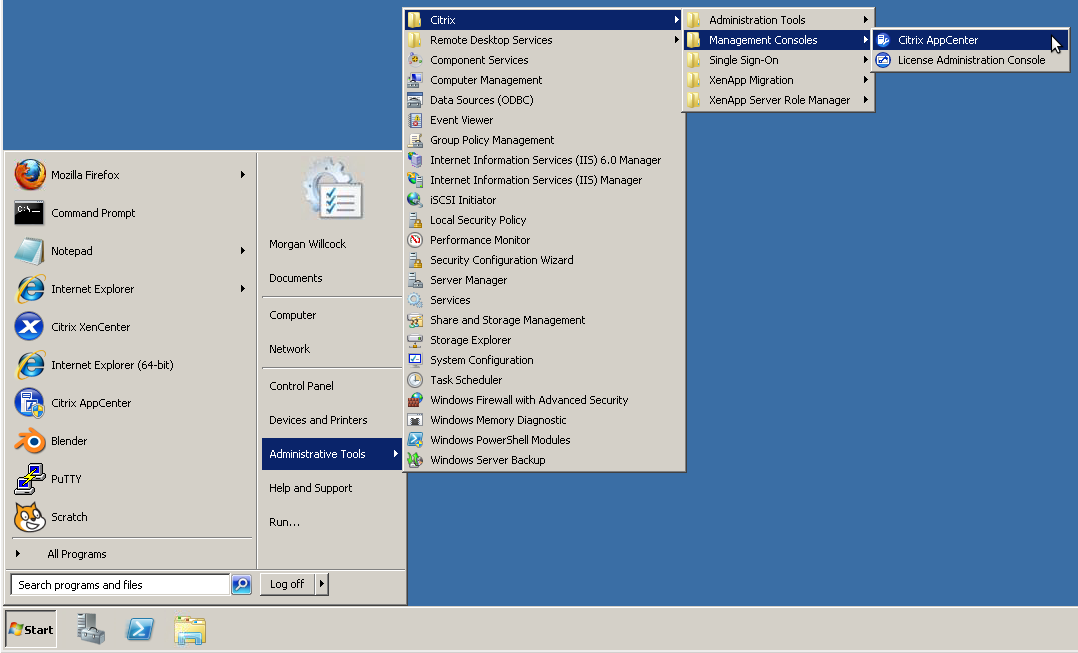Launch the Blender icon

30,441
